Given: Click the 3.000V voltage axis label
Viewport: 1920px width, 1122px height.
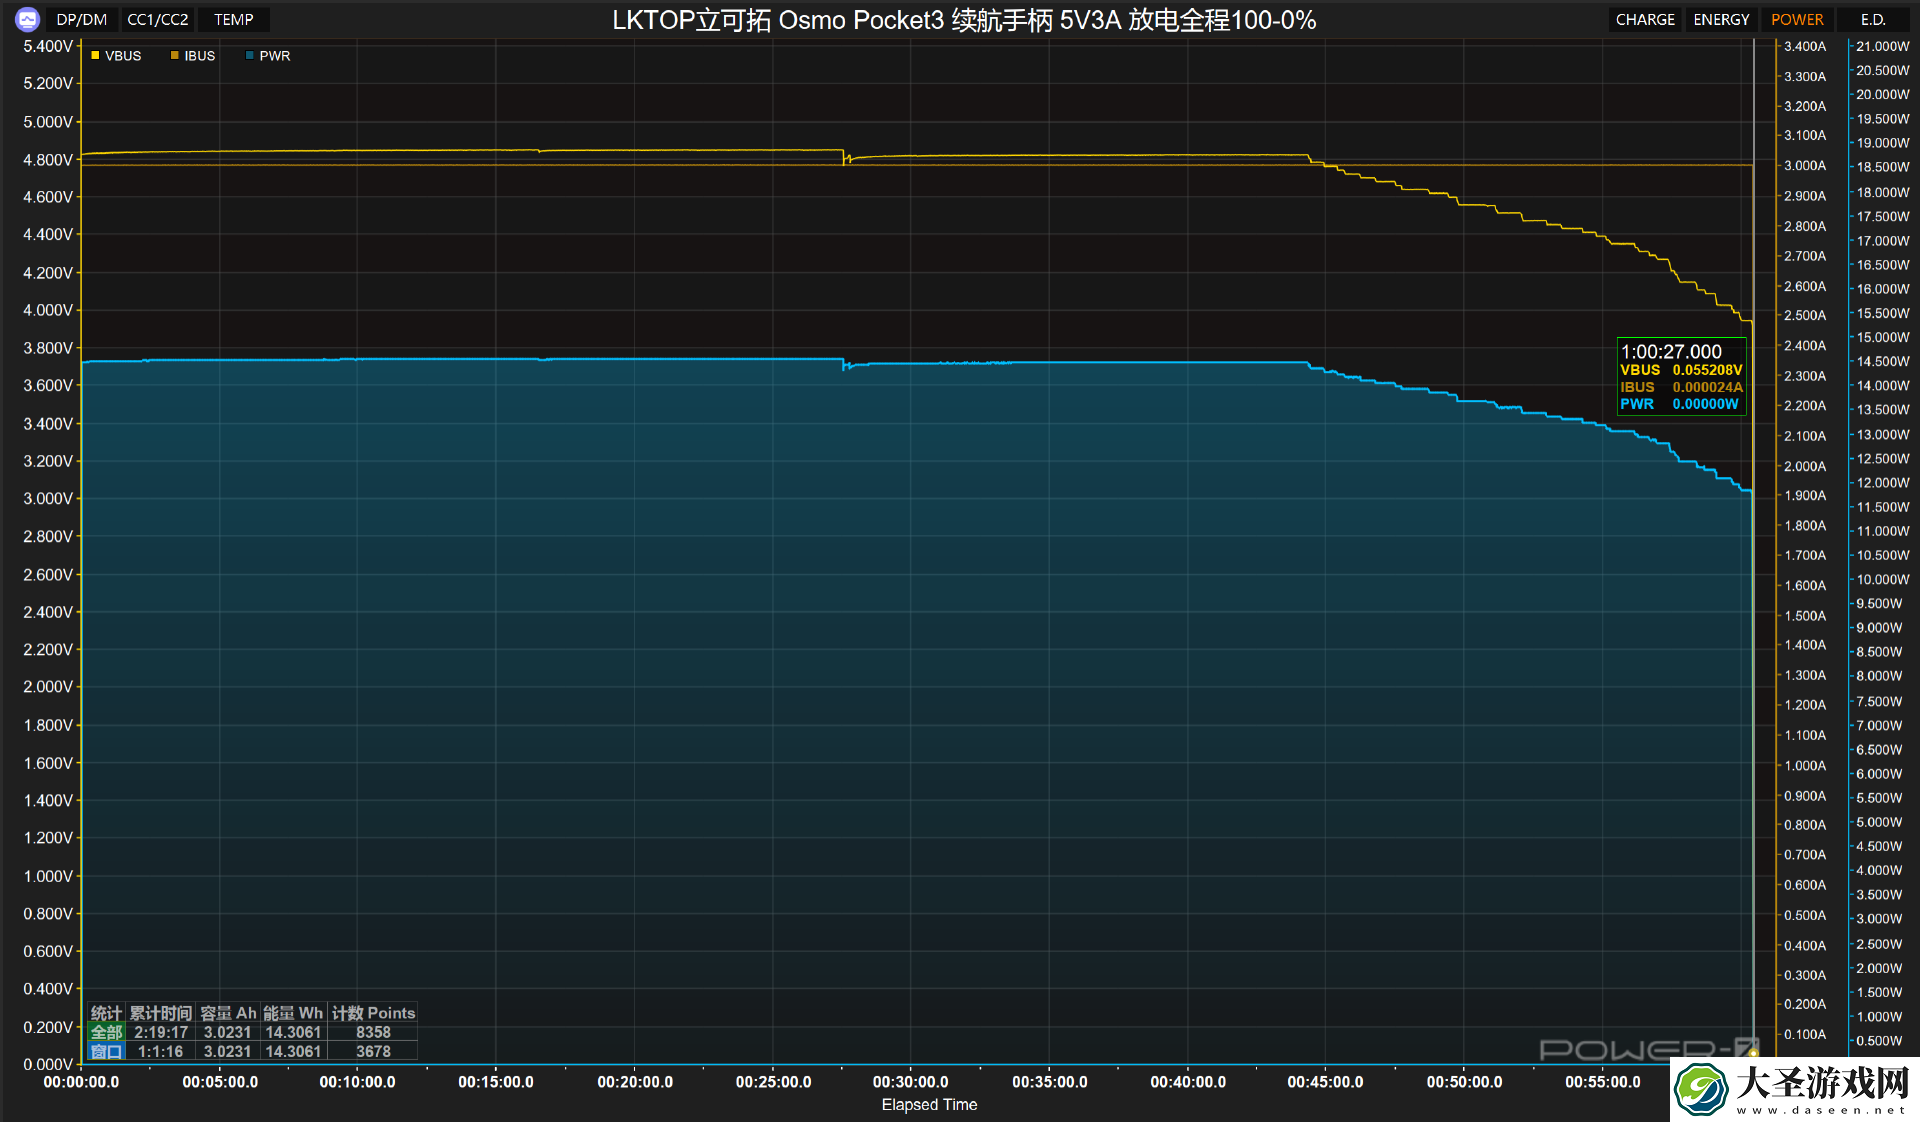Looking at the screenshot, I should tap(48, 498).
